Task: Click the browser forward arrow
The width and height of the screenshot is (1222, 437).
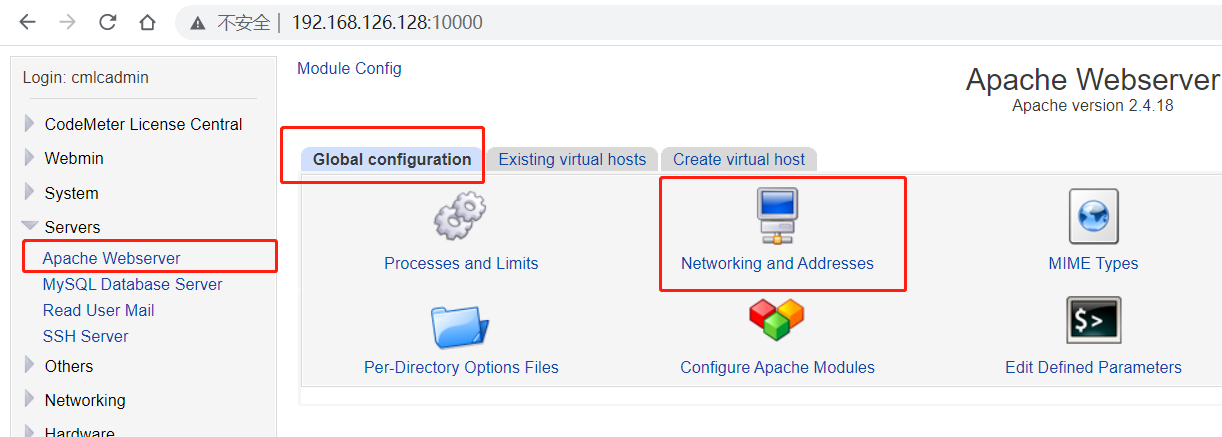Action: click(67, 22)
